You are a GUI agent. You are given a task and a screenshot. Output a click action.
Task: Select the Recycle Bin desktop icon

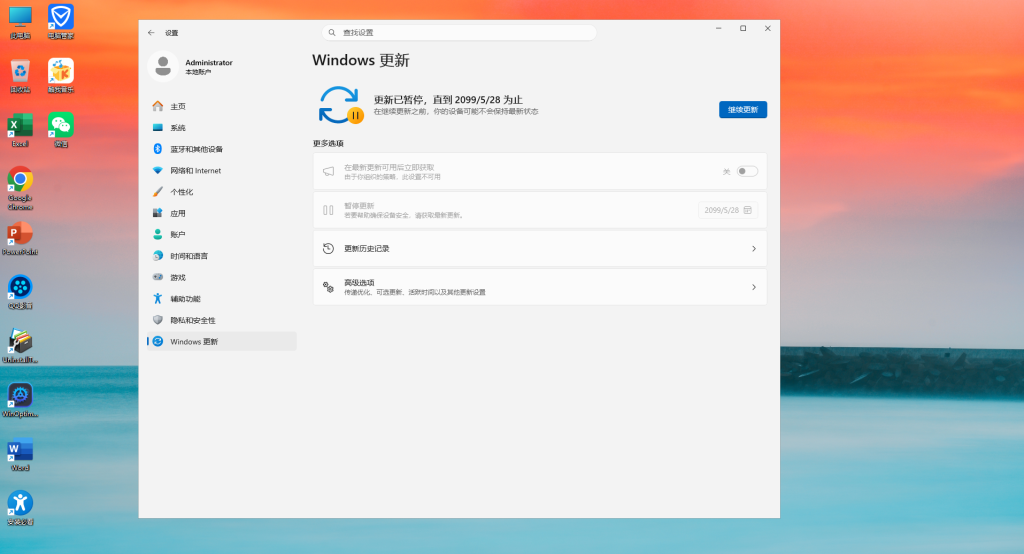(20, 76)
